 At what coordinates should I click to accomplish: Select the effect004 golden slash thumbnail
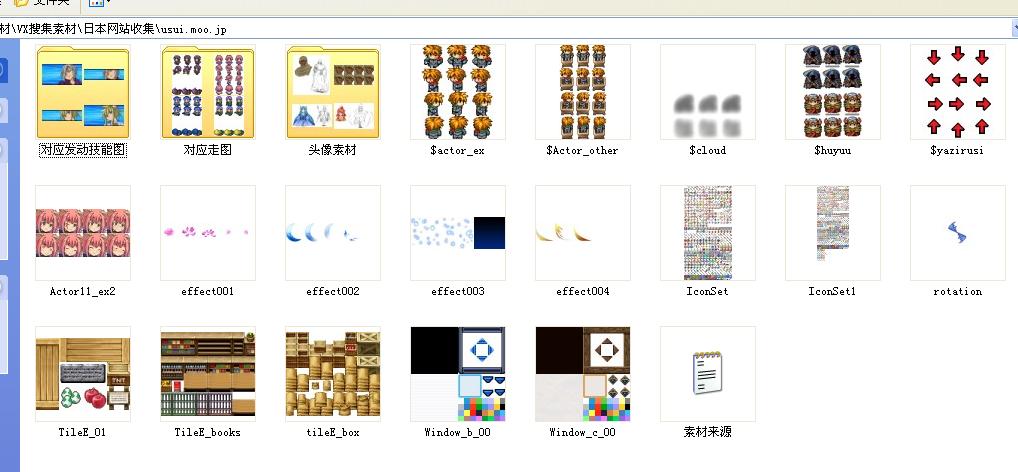(582, 233)
